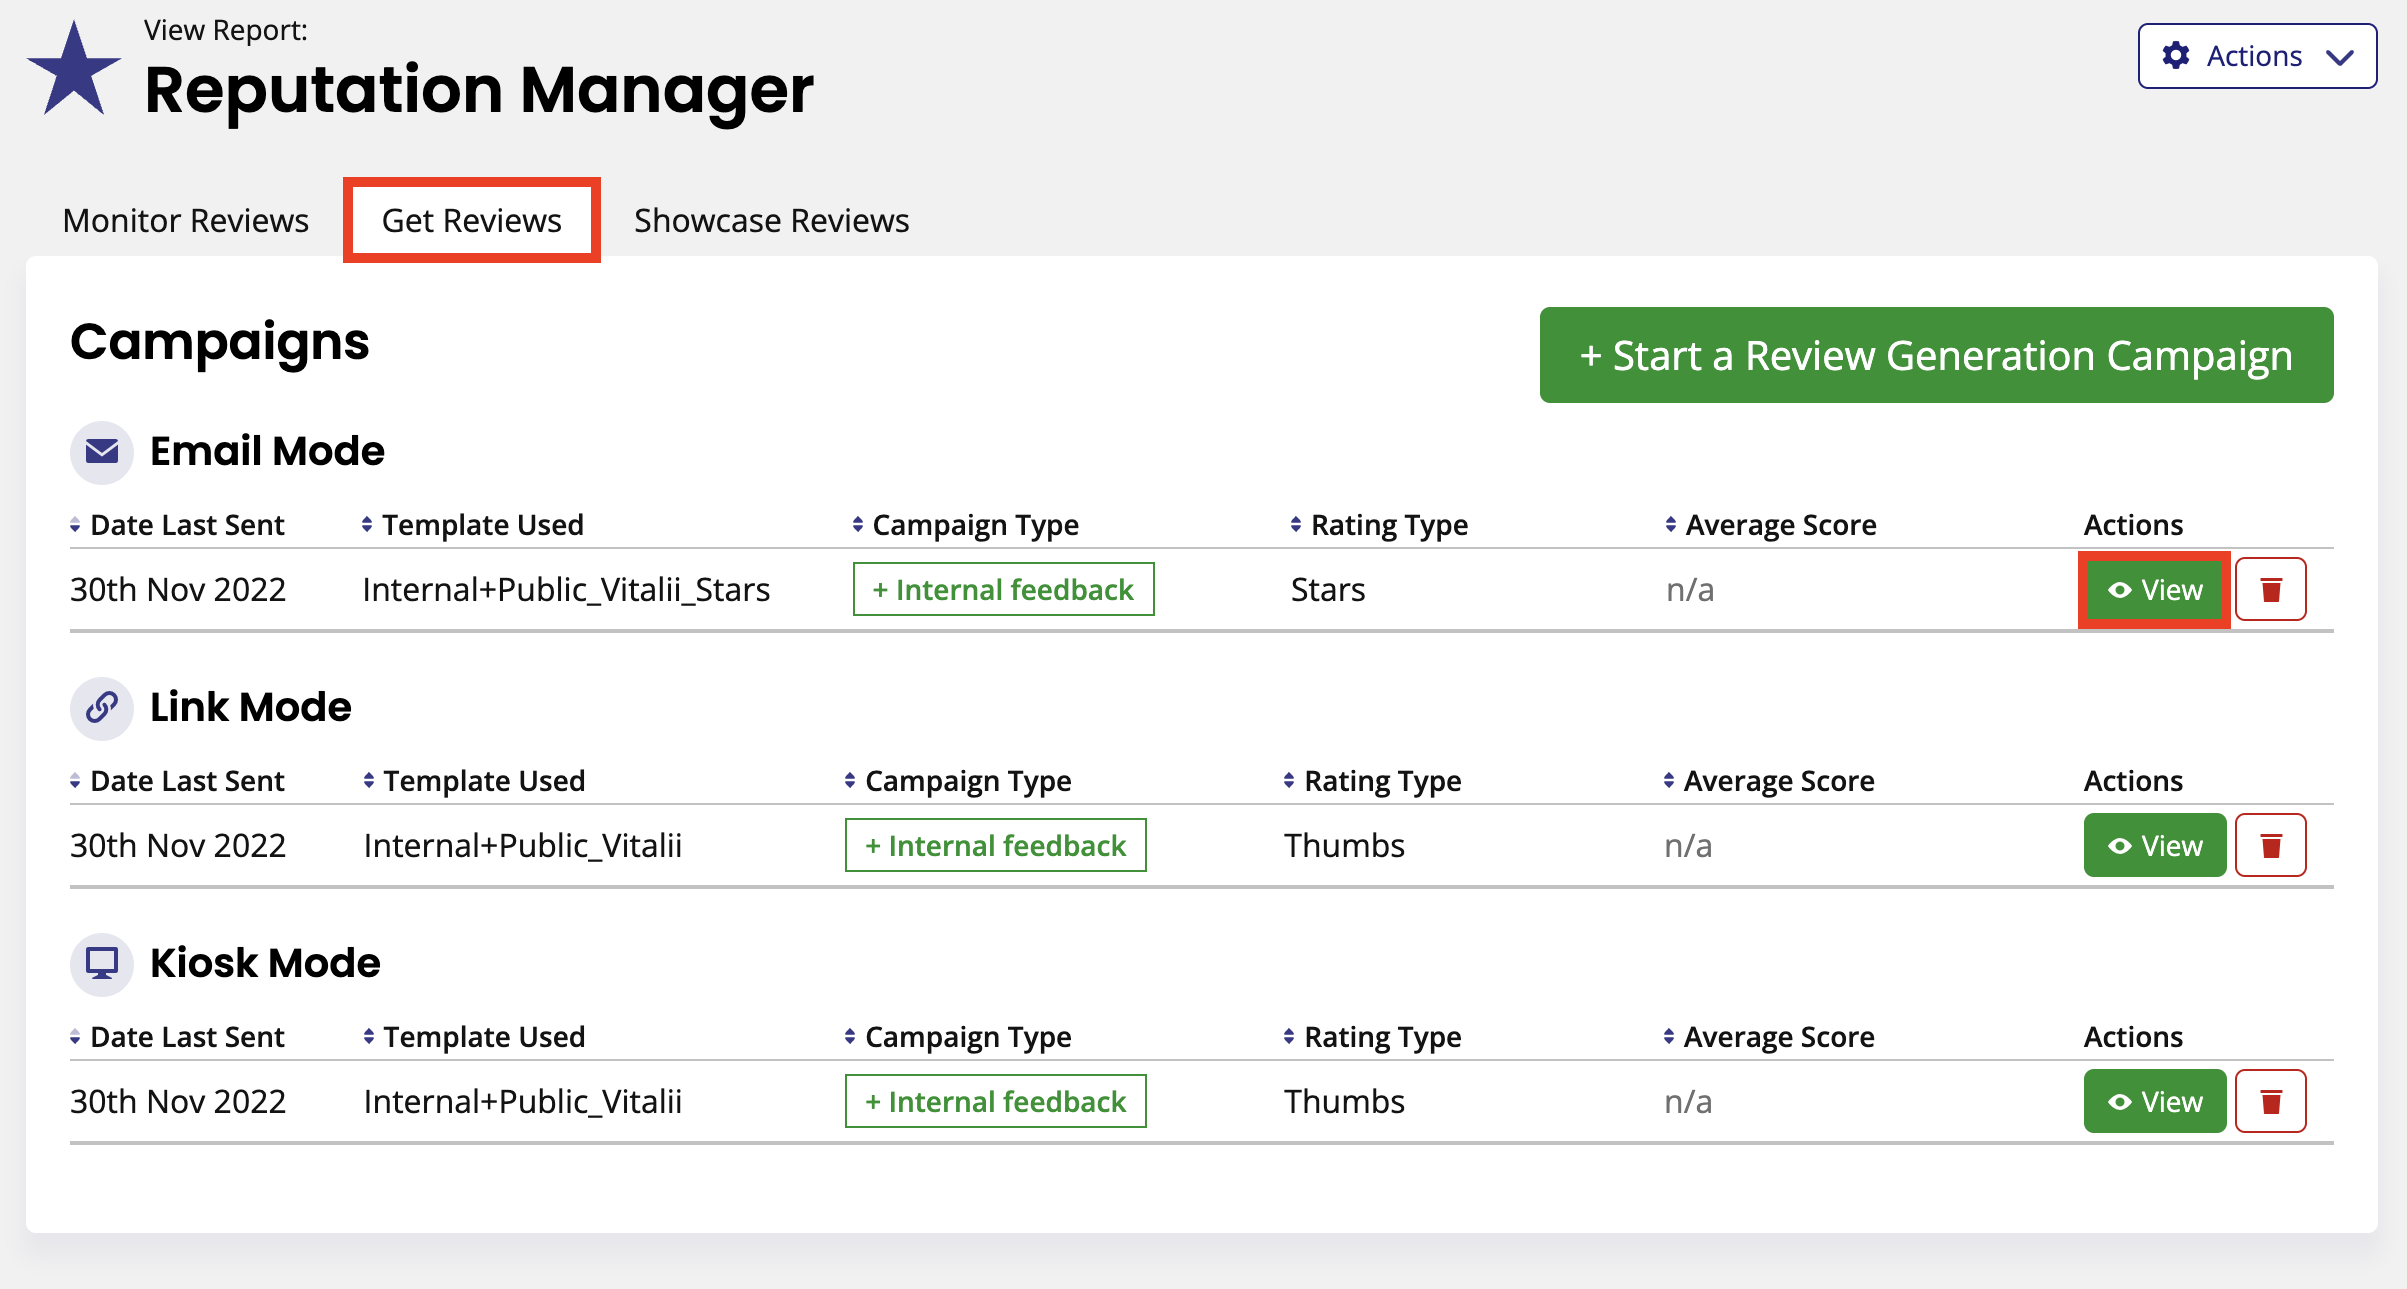Screen dimensions: 2407x1289
Task: Sort Link Mode by Date Last Sent
Action: tap(178, 781)
